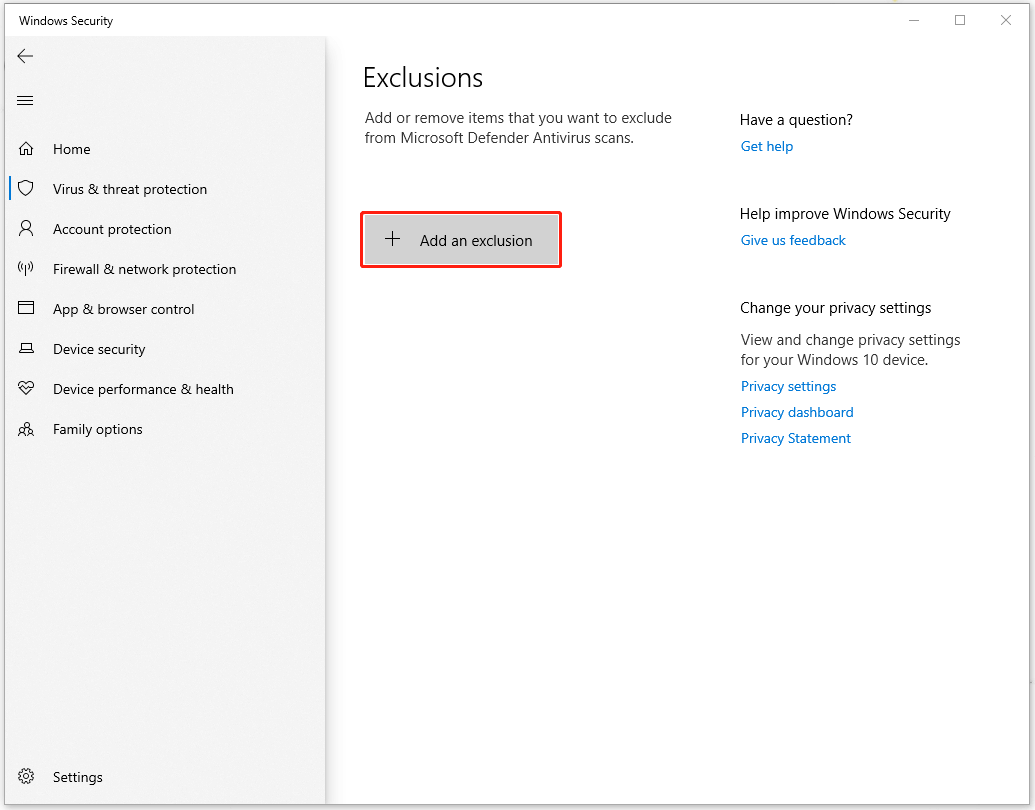This screenshot has height=810, width=1035.
Task: Toggle the navigation pane with hamburger menu
Action: point(25,100)
